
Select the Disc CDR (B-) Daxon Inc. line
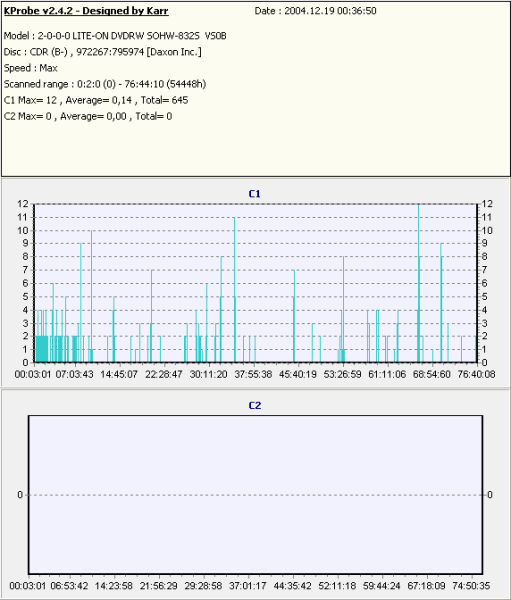point(103,52)
